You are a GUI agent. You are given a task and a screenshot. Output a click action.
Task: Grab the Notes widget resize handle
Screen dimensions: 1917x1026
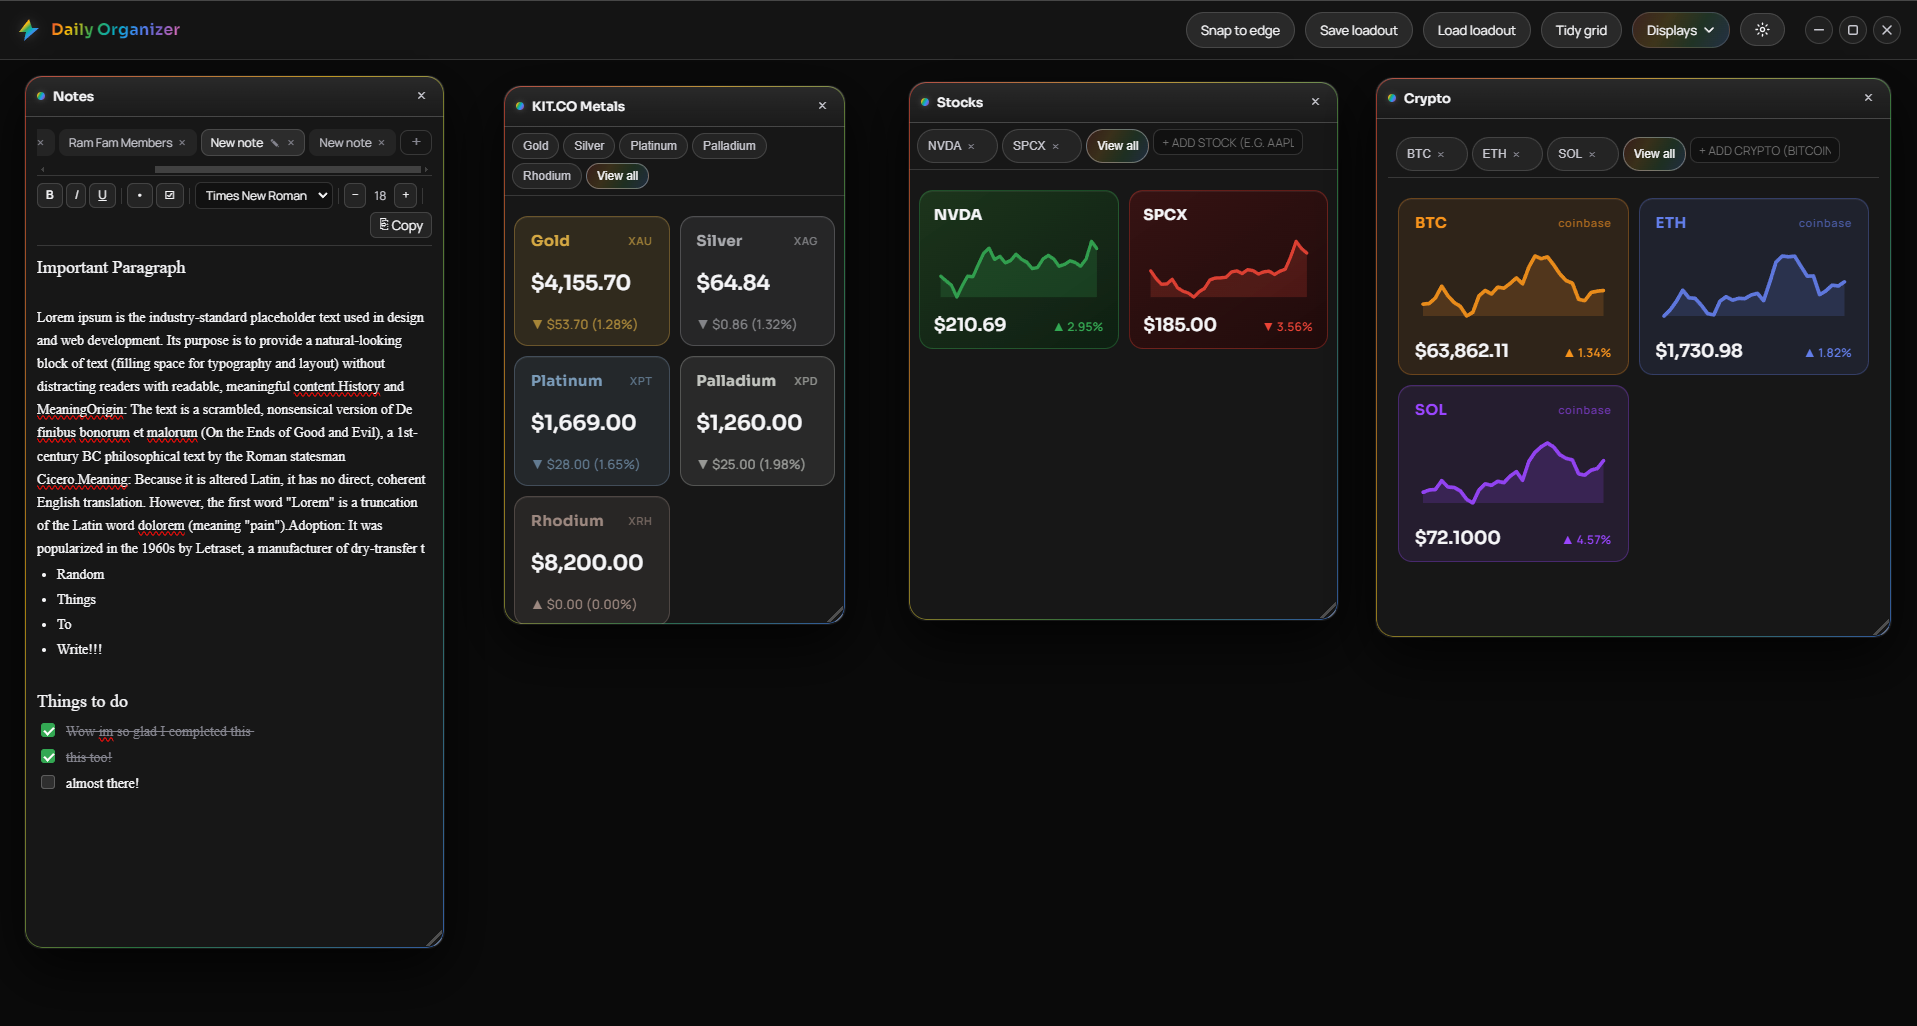tap(434, 938)
